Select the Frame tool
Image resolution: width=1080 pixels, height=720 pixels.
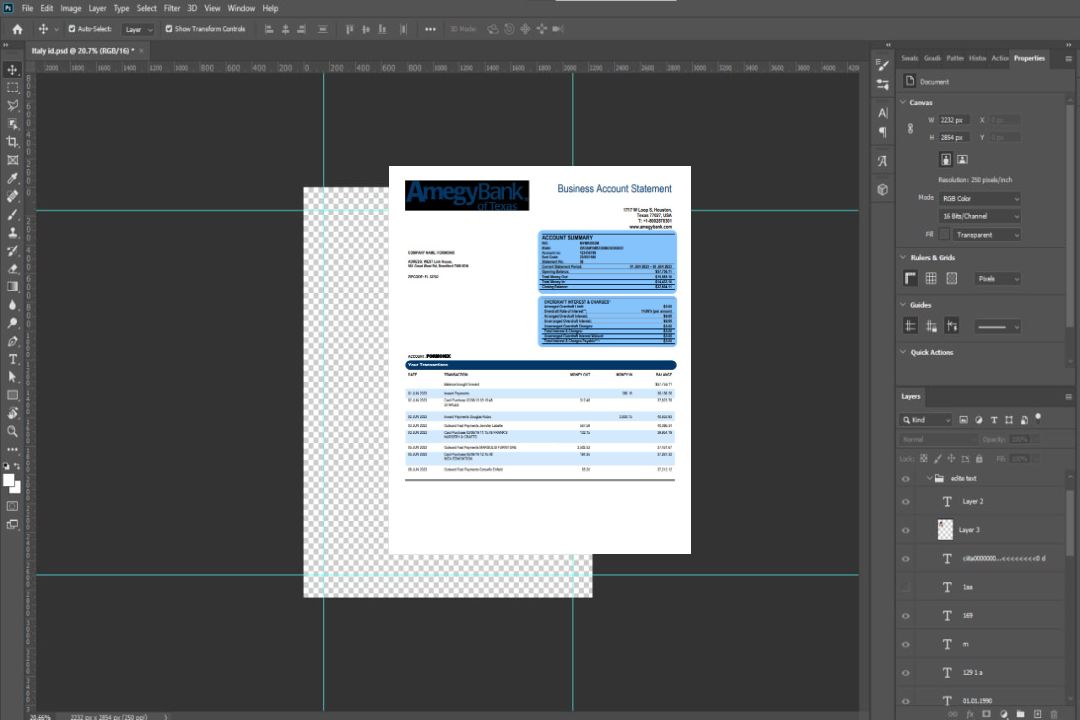click(12, 160)
